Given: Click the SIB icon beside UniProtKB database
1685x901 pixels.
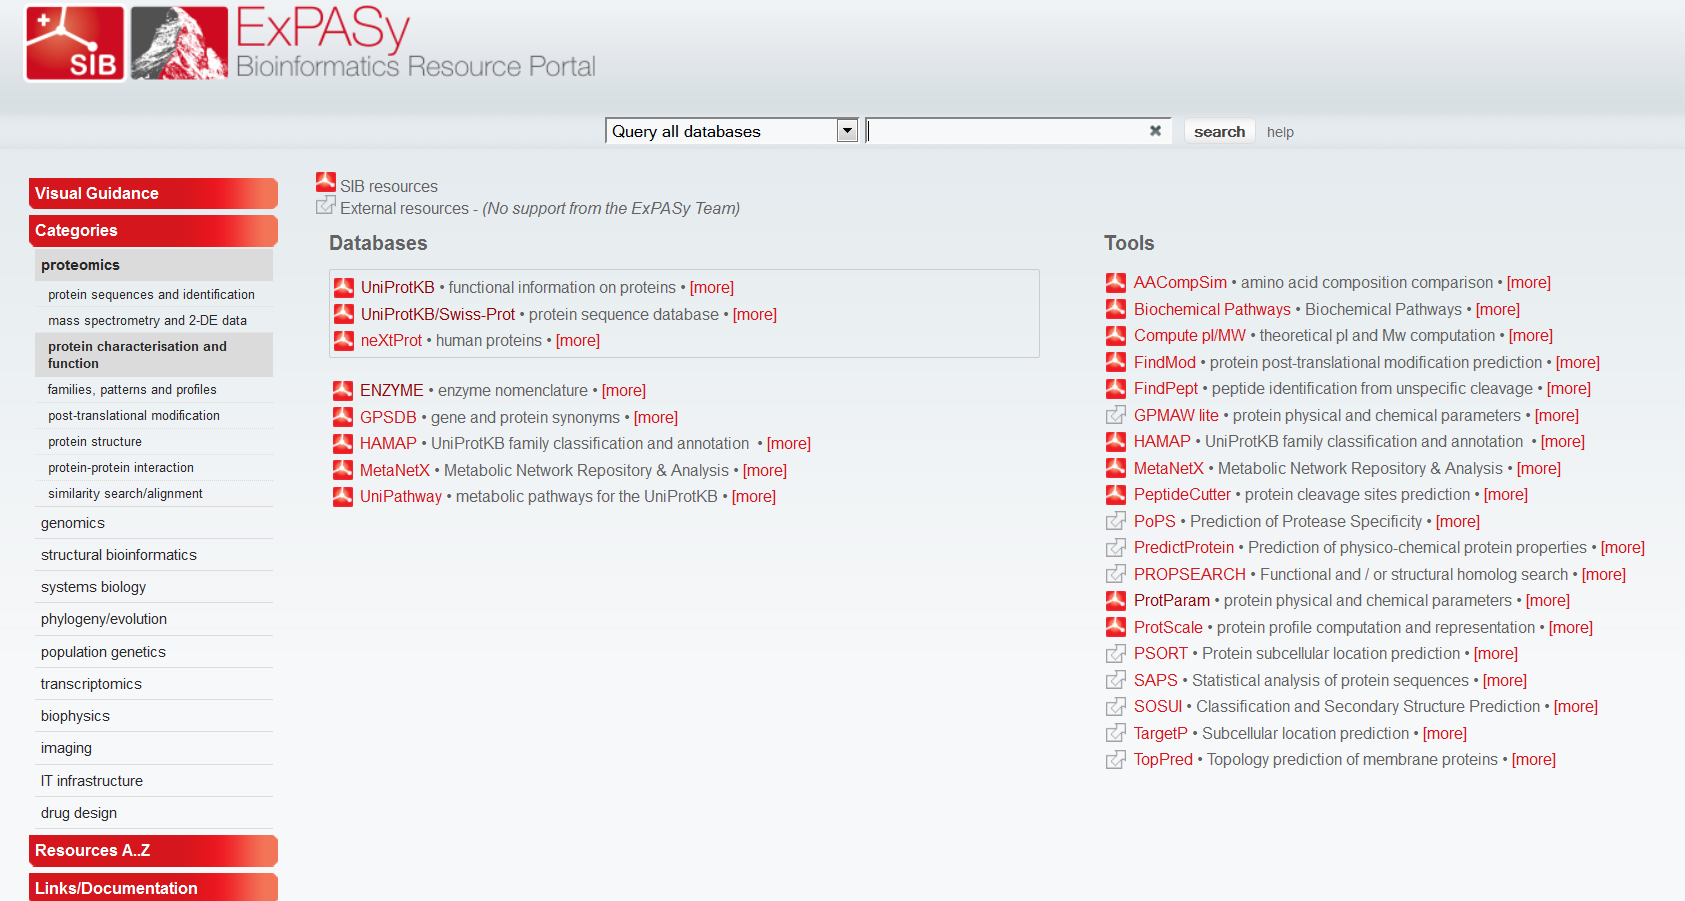Looking at the screenshot, I should click(344, 287).
